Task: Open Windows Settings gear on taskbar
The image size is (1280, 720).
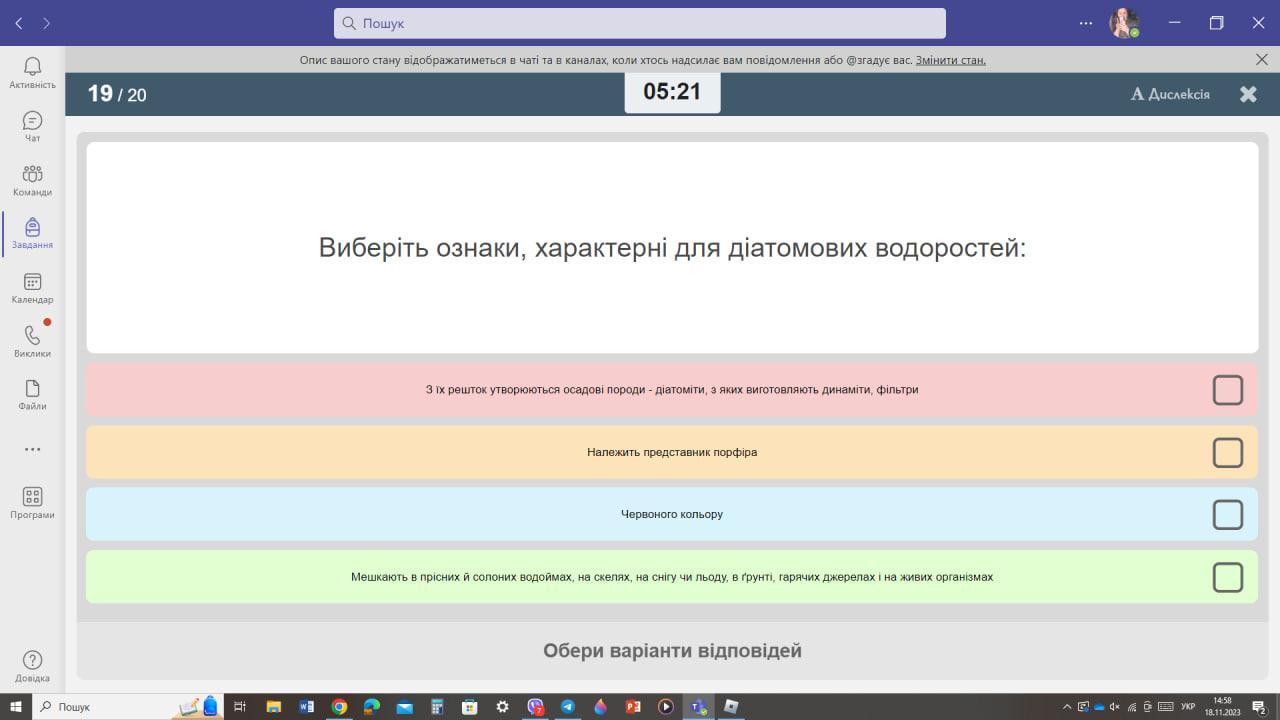Action: tap(502, 707)
